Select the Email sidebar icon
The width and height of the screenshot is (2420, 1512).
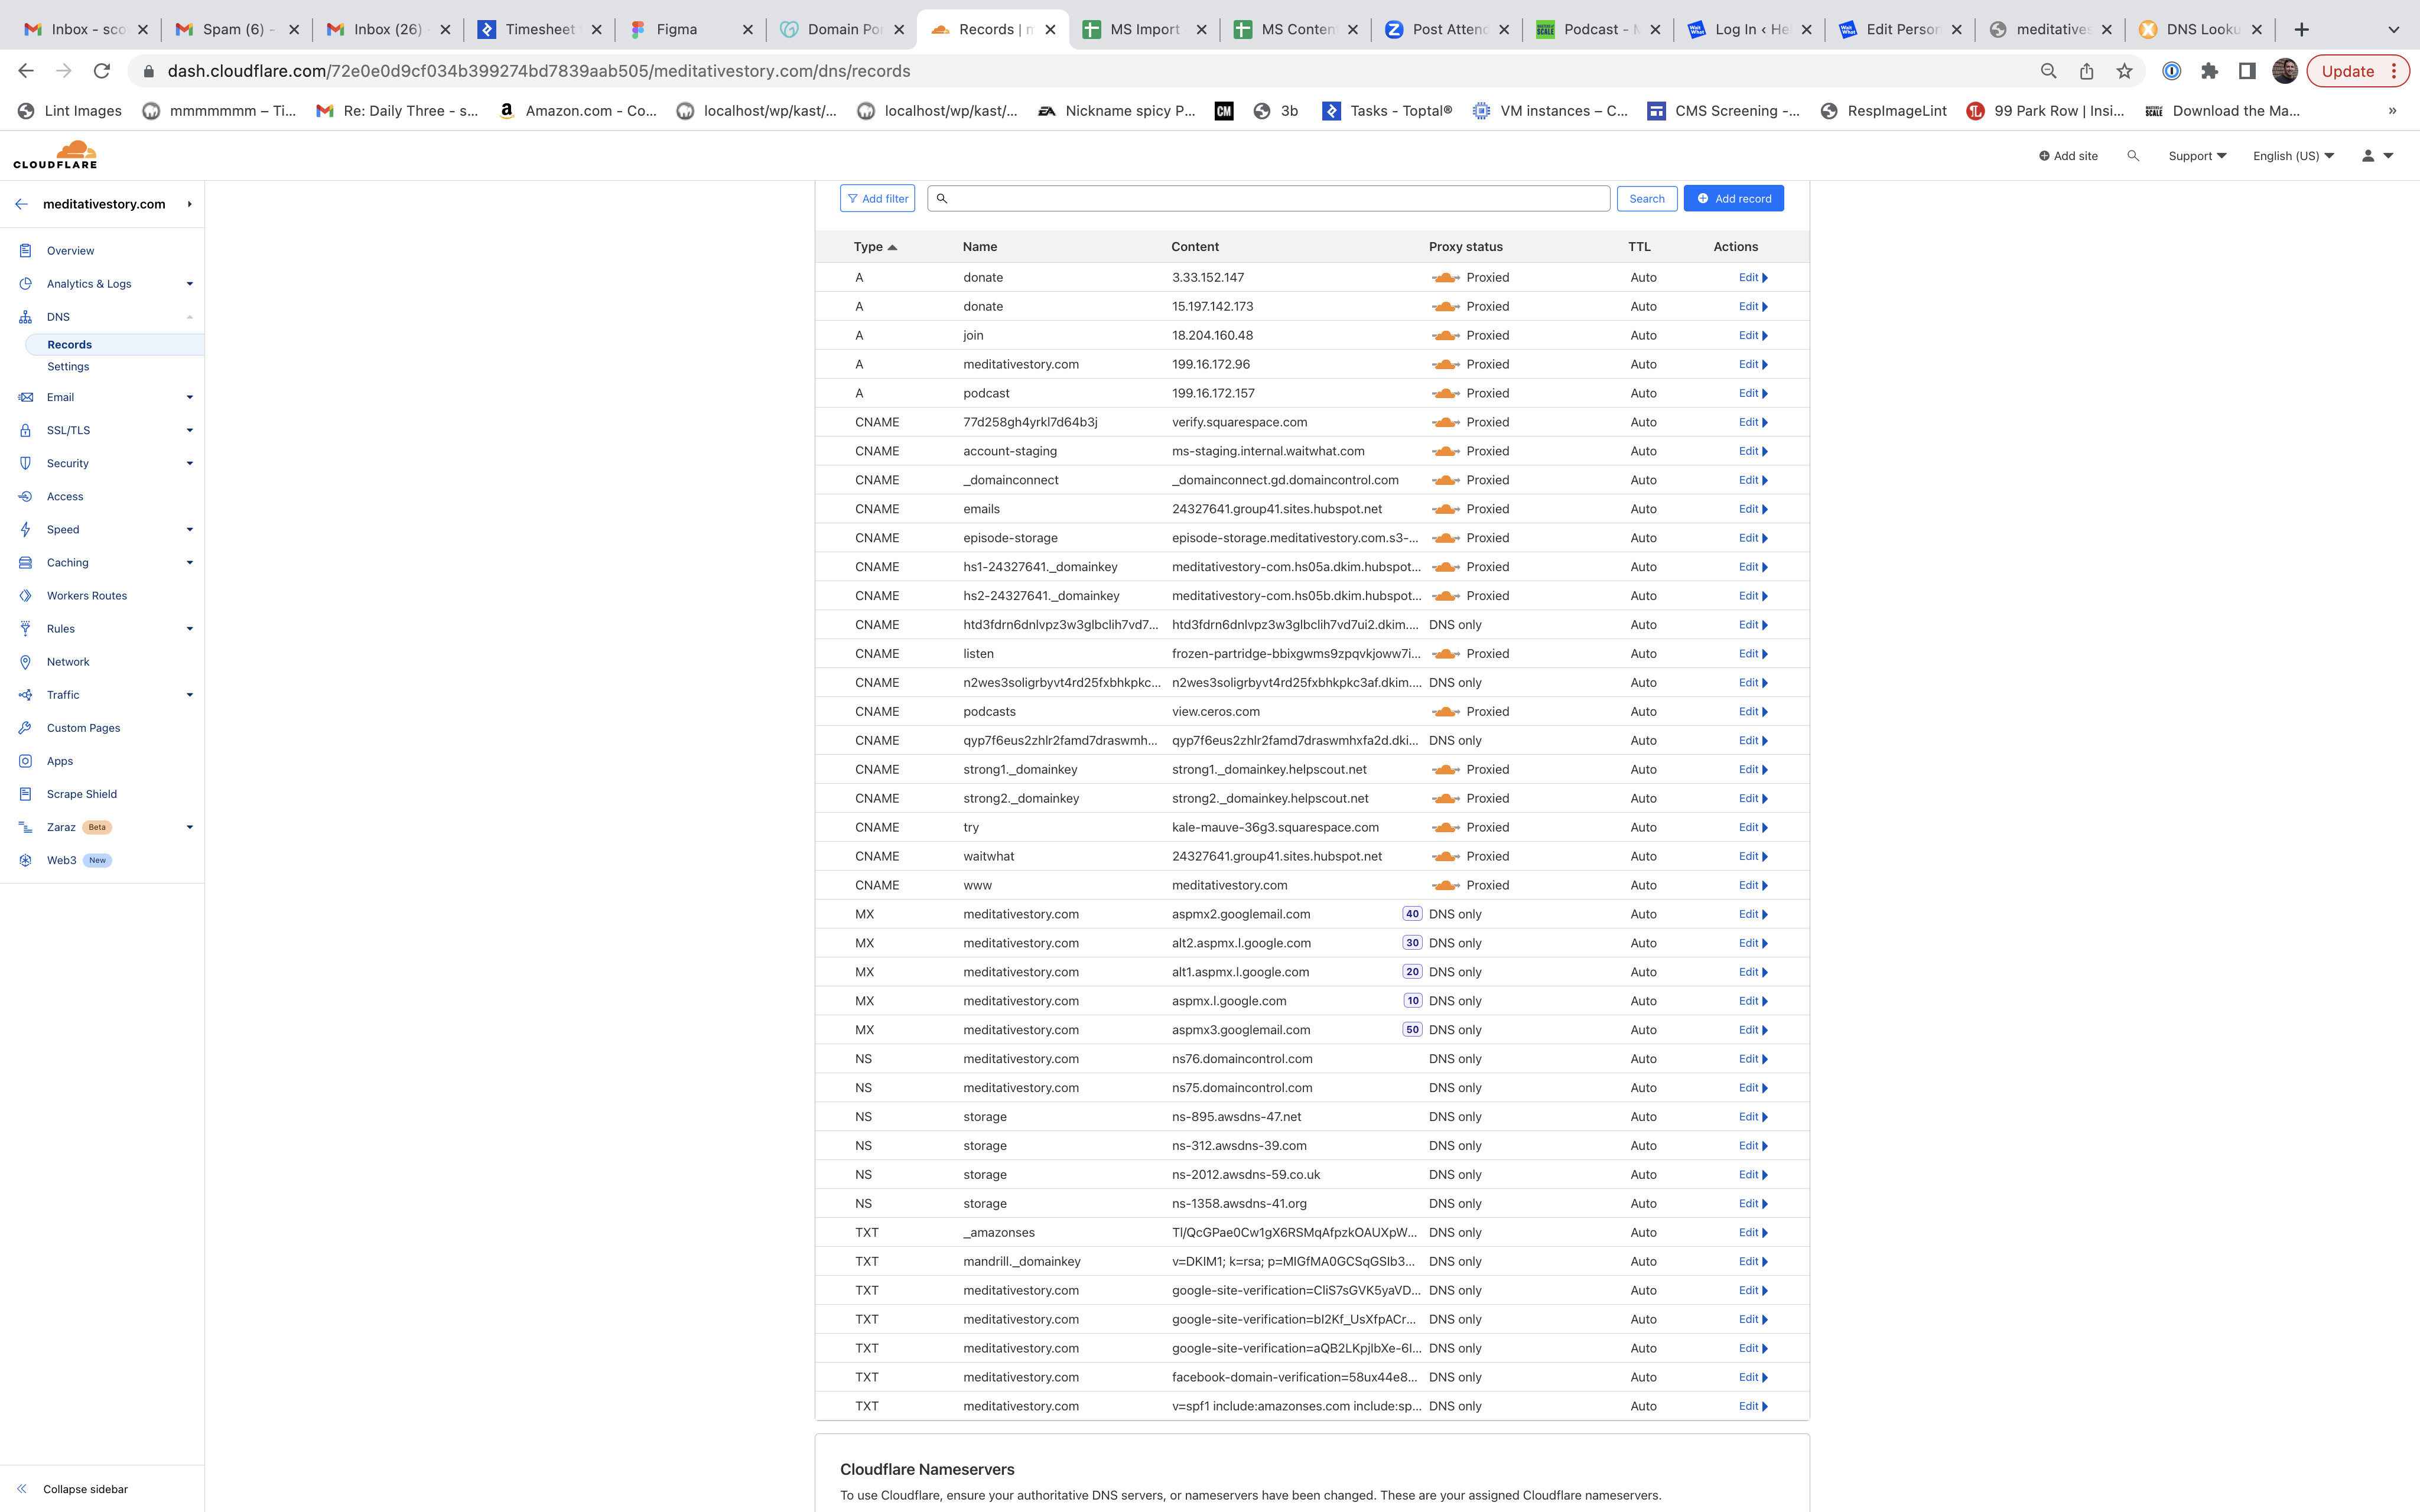coord(25,397)
